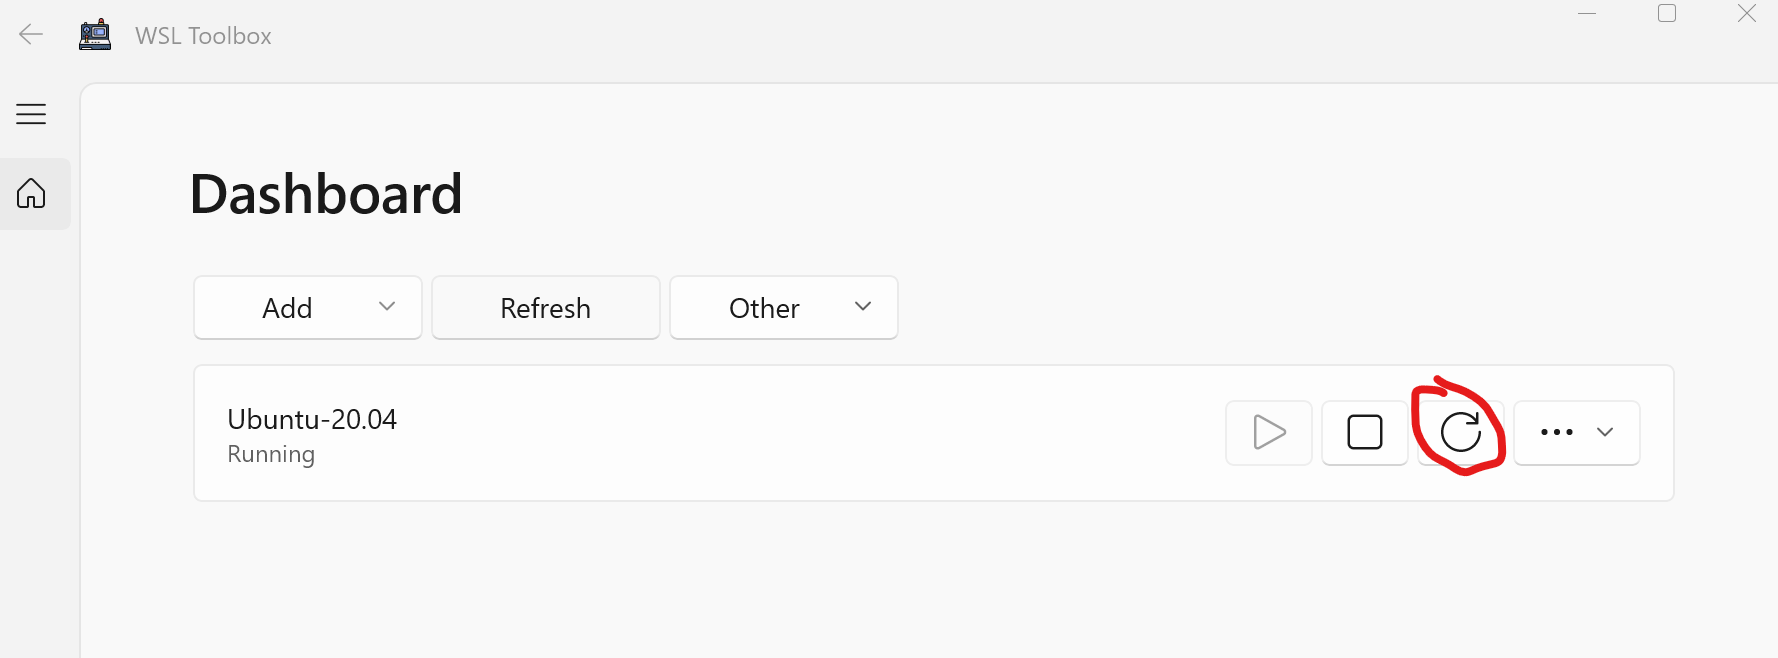Minimize the WSL Toolbox window

[1587, 14]
